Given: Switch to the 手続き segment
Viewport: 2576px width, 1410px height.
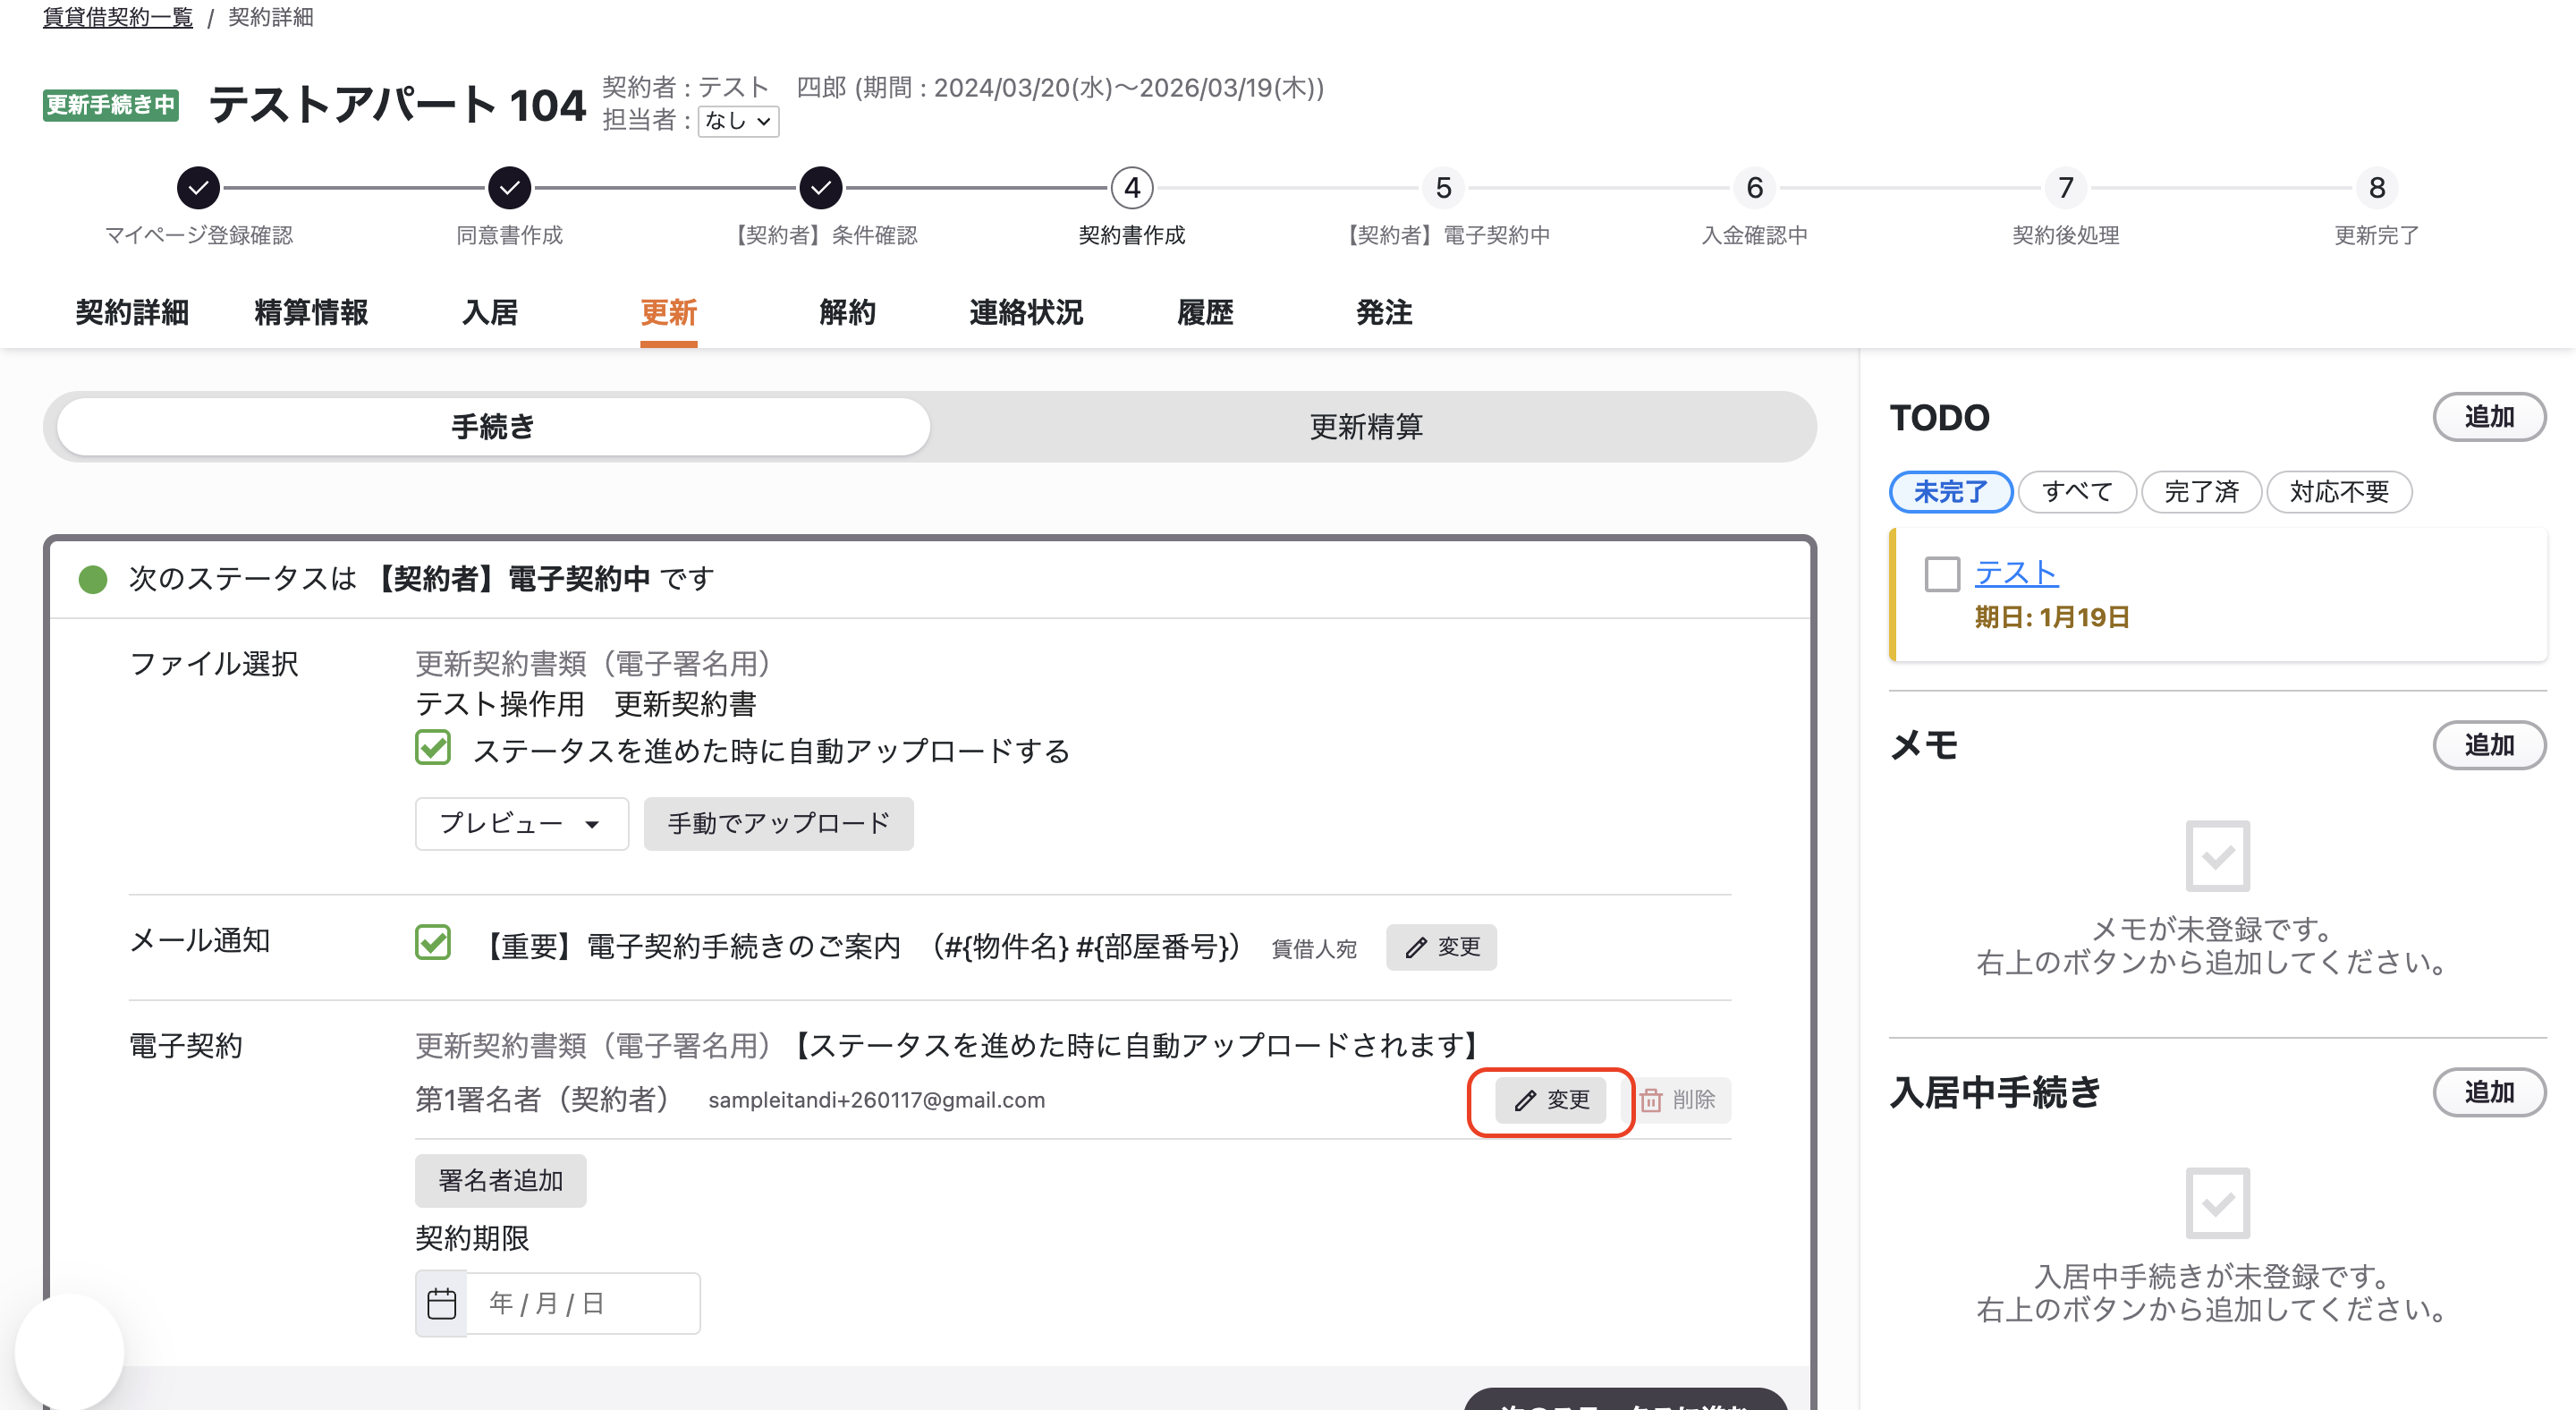Looking at the screenshot, I should 493,427.
